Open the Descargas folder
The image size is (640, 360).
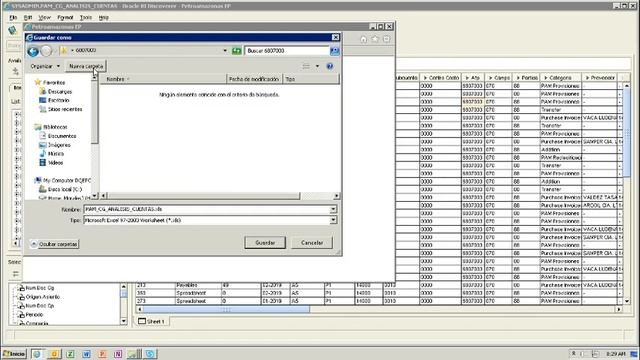pyautogui.click(x=60, y=91)
